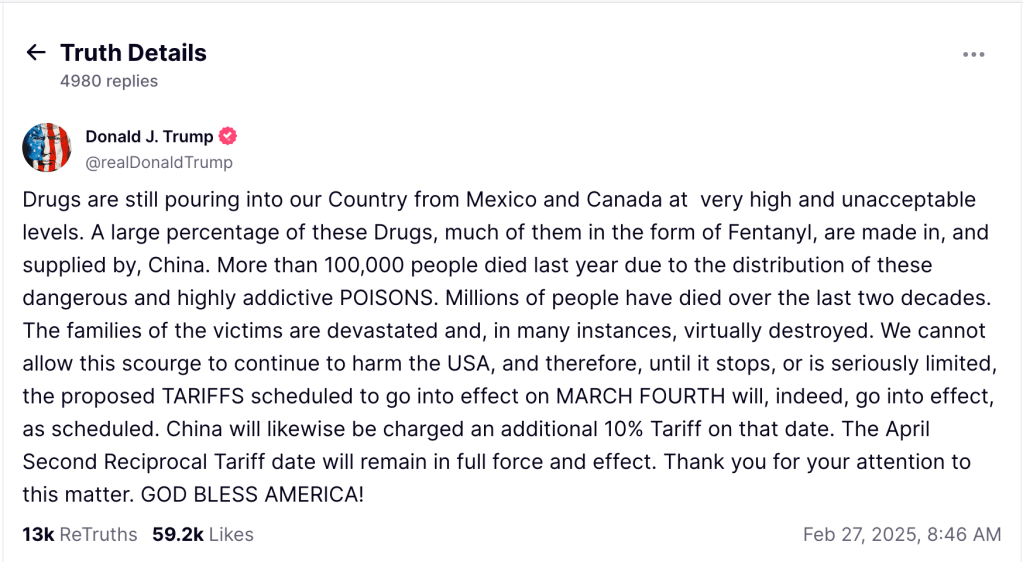The height and width of the screenshot is (562, 1023).
Task: Open the flag-painted profile avatar
Action: pos(47,148)
